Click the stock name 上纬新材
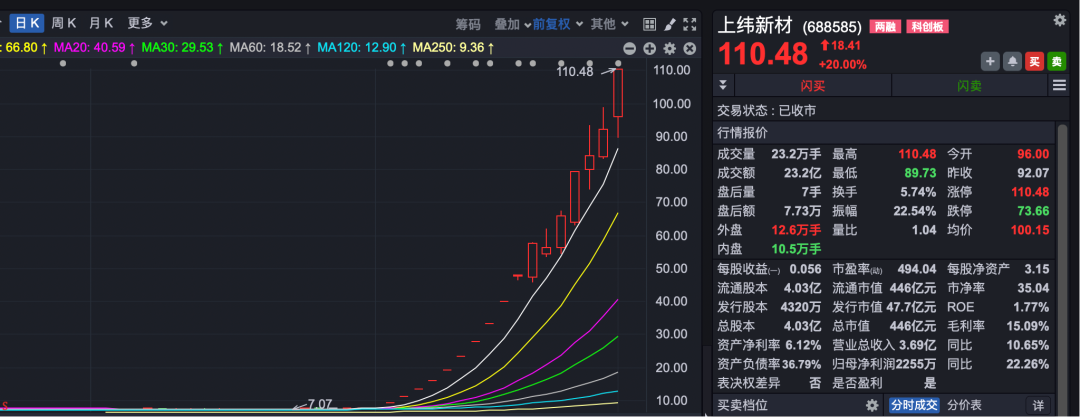The width and height of the screenshot is (1080, 417). (x=757, y=26)
